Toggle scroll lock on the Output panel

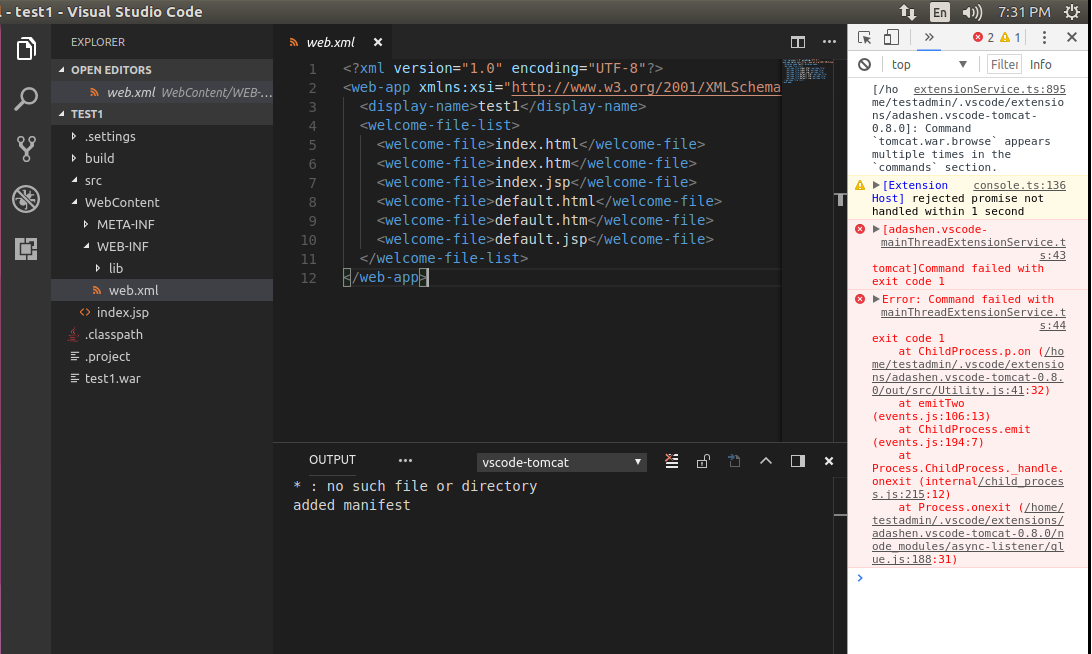(703, 460)
